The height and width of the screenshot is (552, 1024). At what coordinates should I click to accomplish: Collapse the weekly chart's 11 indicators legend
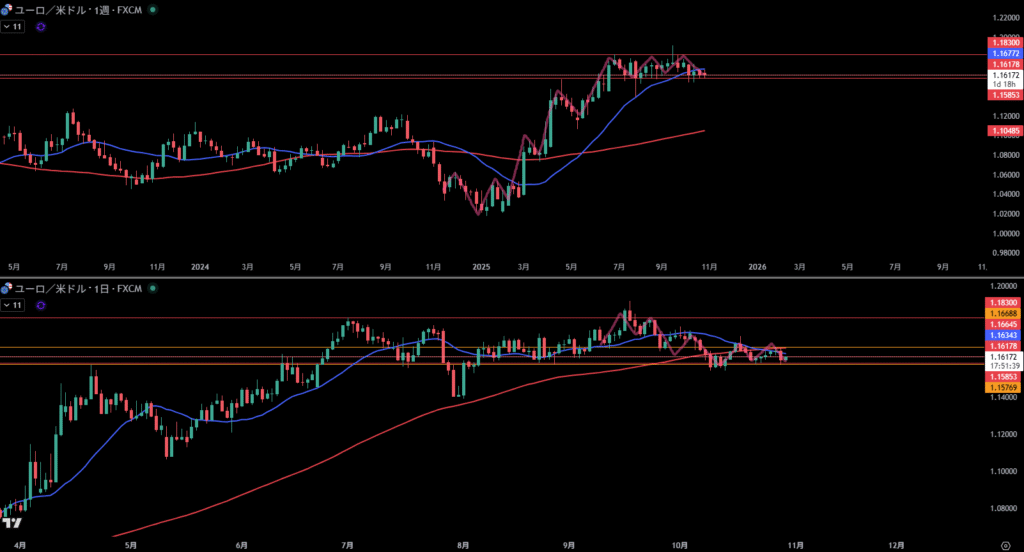(13, 27)
